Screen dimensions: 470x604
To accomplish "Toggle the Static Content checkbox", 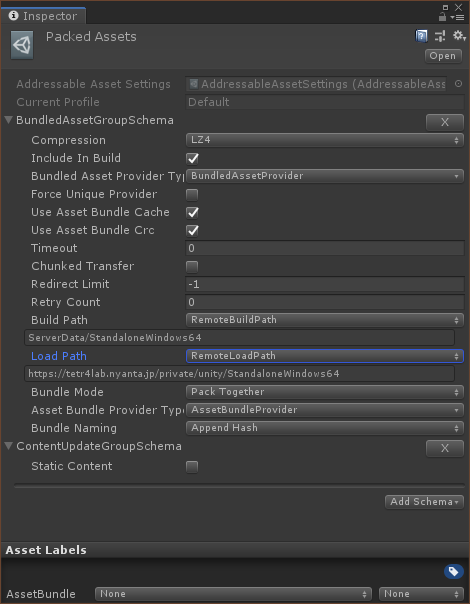I will (x=192, y=466).
